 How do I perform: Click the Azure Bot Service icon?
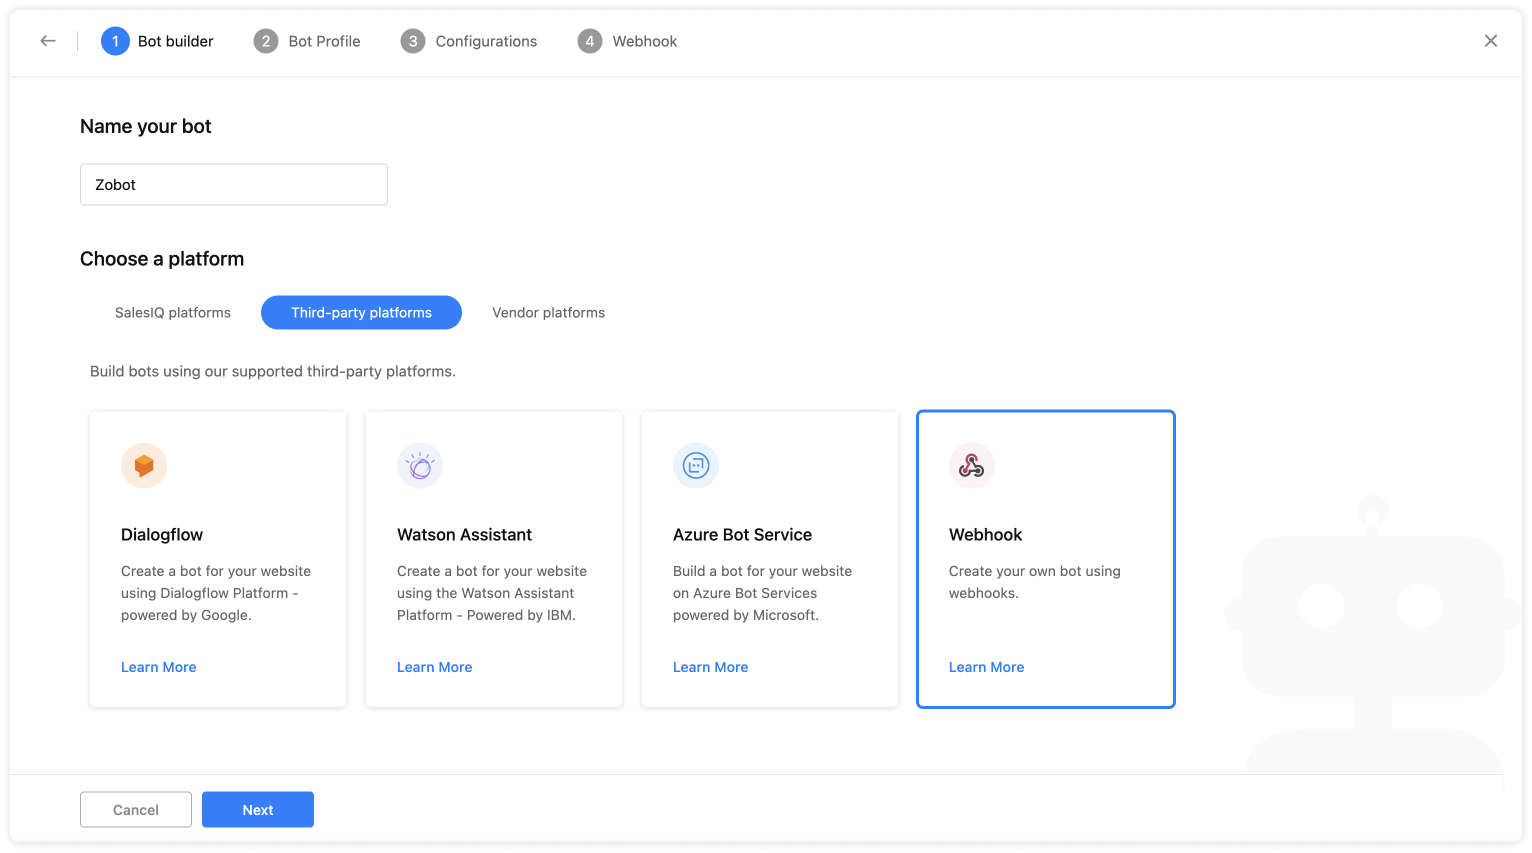(x=696, y=466)
